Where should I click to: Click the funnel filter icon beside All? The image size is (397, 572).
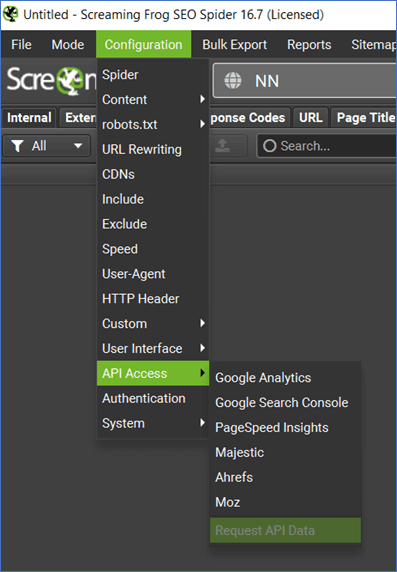17,146
